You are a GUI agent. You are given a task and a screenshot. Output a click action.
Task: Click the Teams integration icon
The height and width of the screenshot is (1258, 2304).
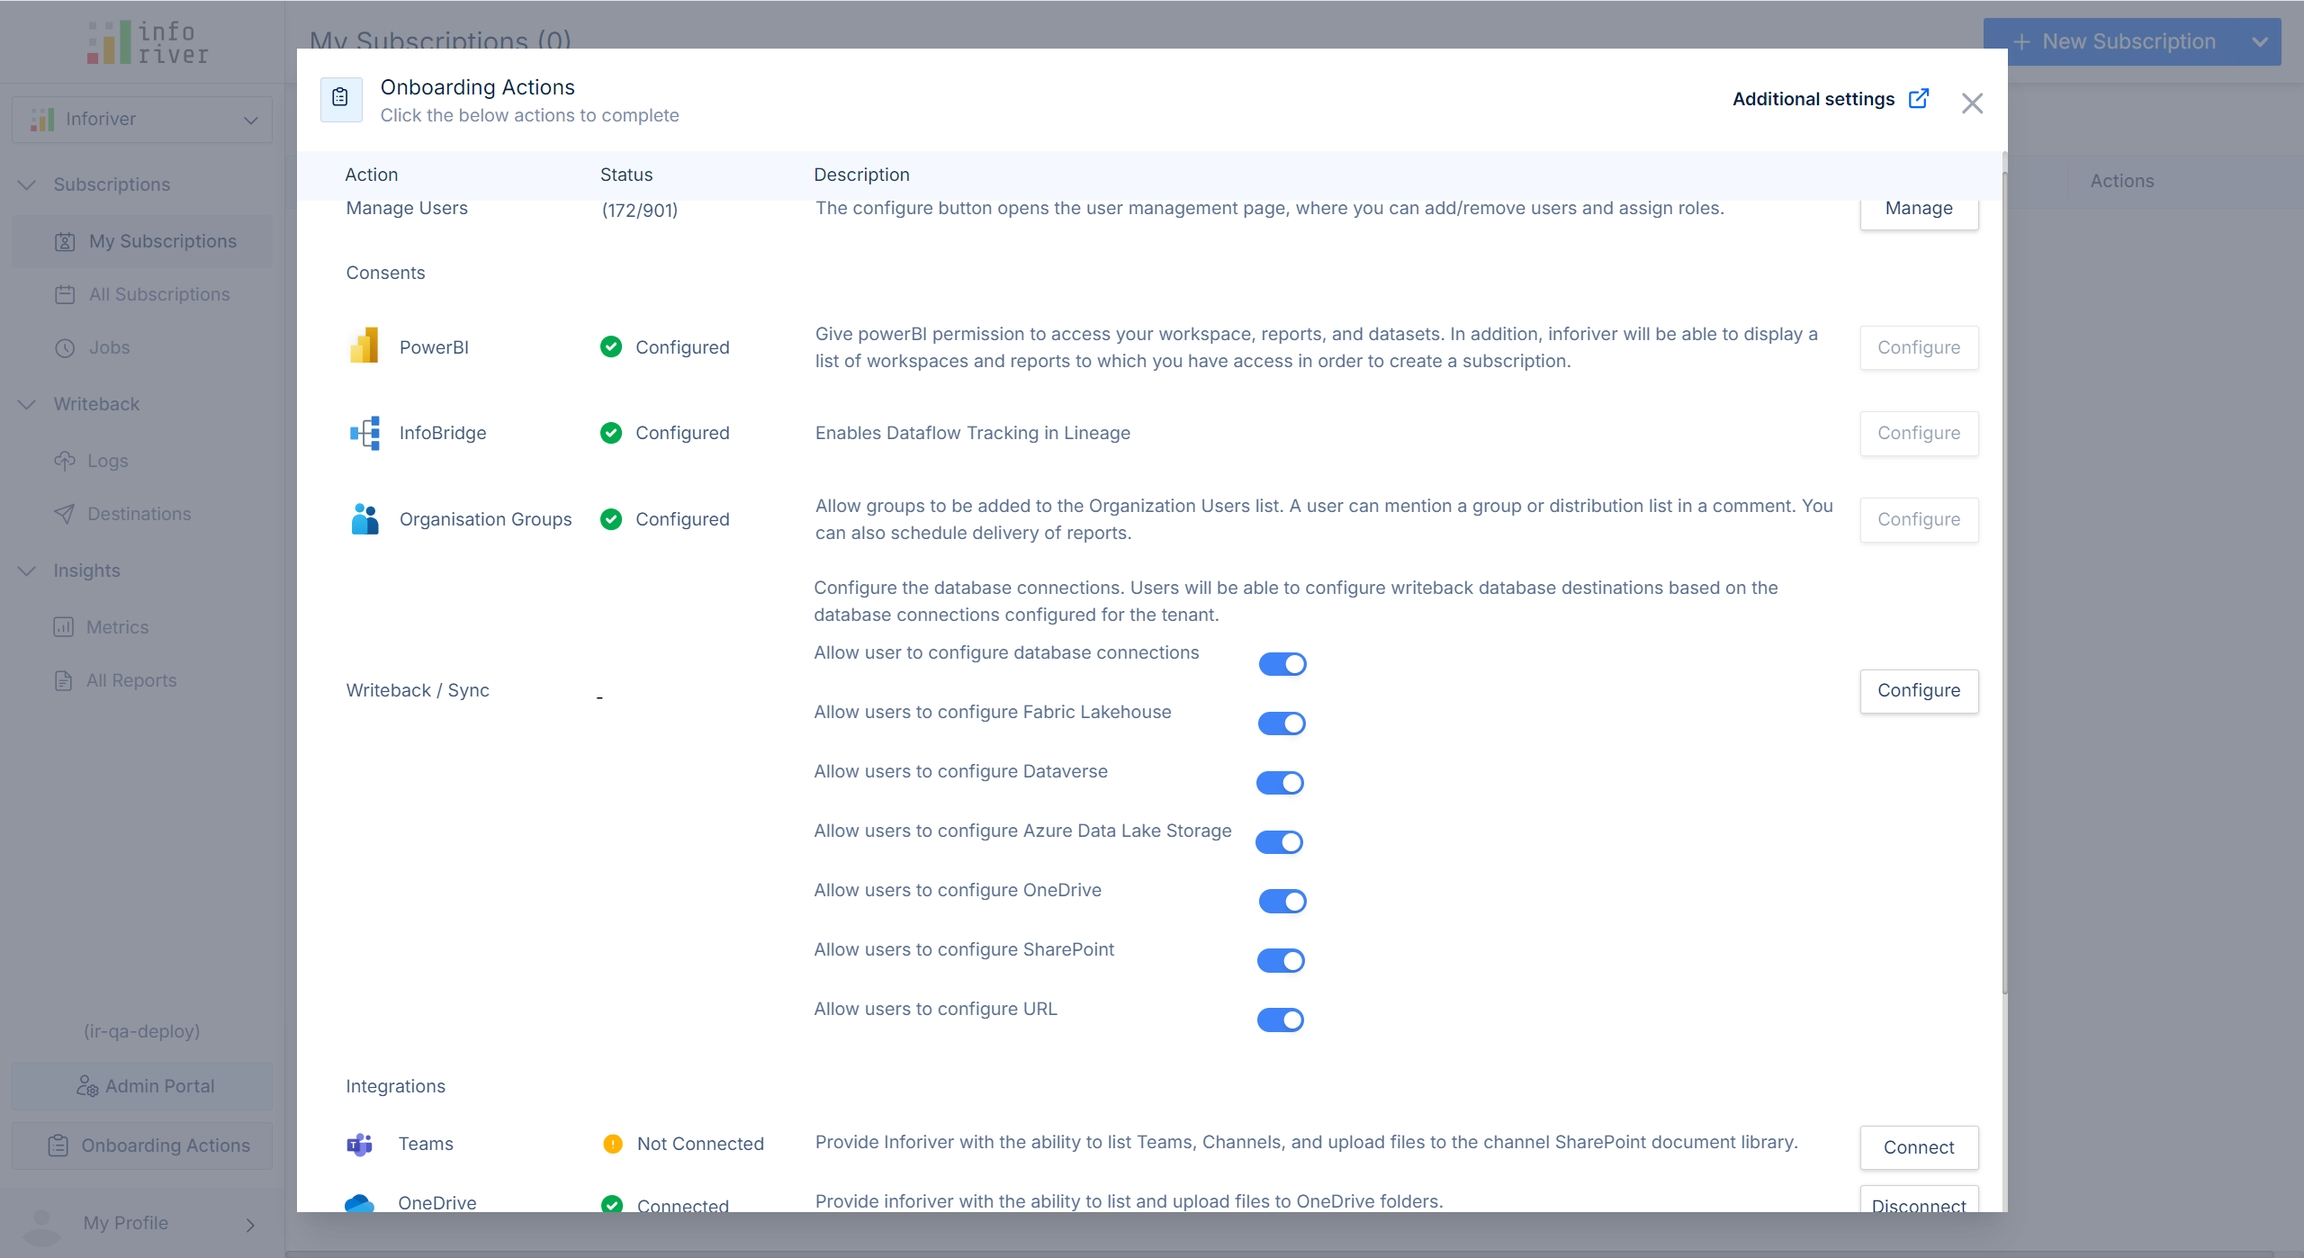360,1144
